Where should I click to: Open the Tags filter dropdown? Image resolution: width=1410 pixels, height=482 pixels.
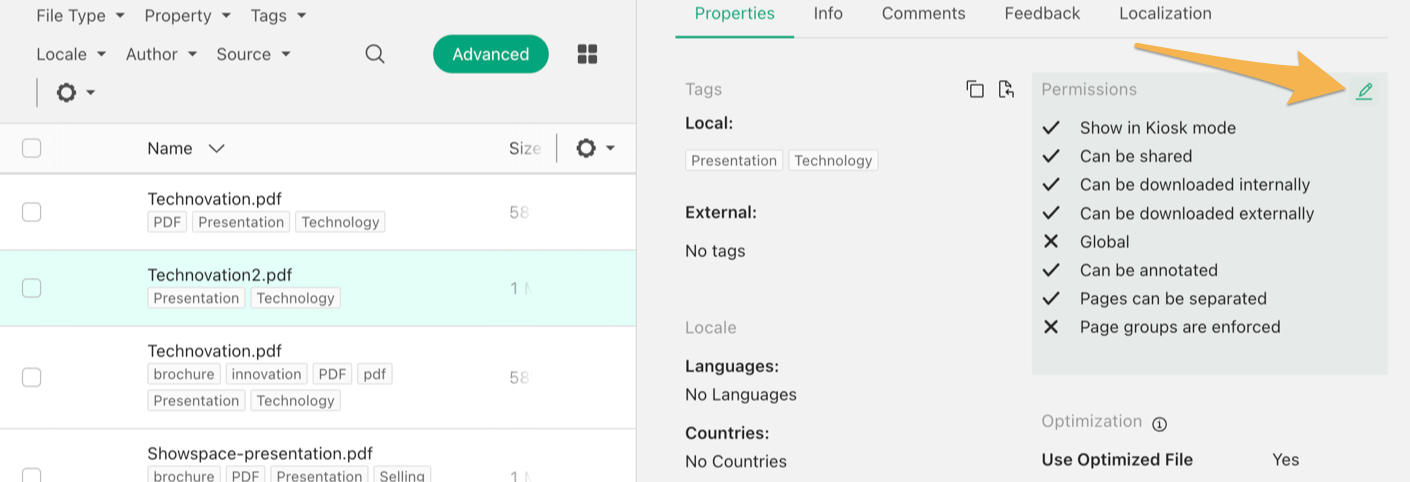pyautogui.click(x=279, y=16)
